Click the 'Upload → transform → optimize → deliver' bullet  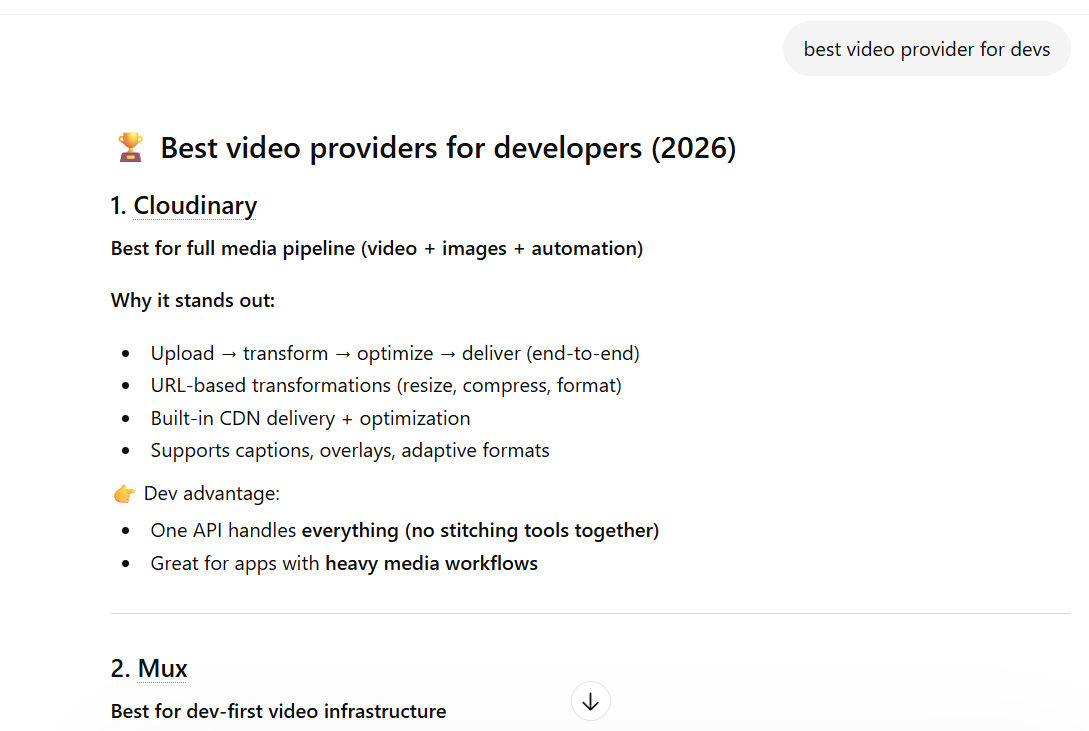(x=395, y=353)
